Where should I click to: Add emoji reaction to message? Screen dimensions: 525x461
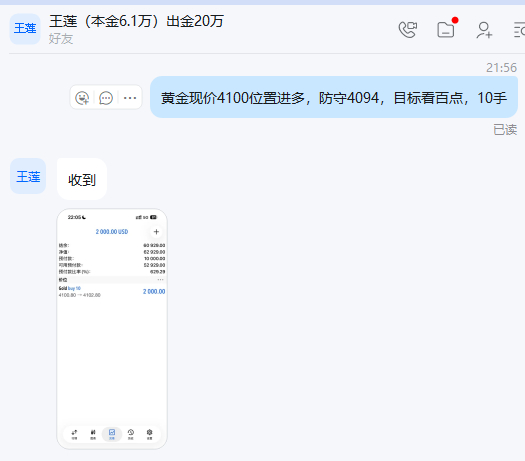coord(82,98)
